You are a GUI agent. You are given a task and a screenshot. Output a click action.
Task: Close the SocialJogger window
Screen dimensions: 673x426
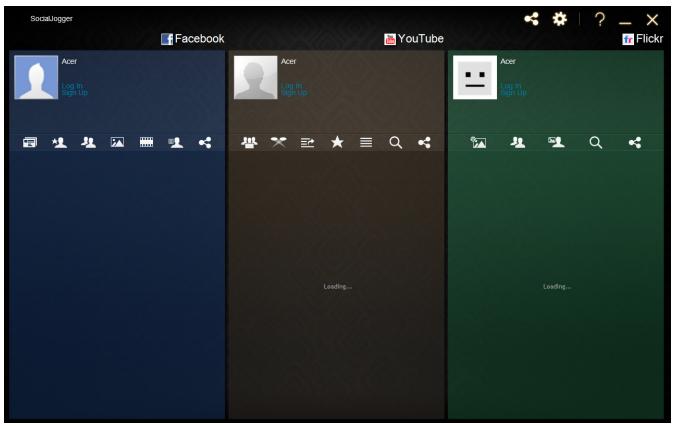click(x=652, y=19)
